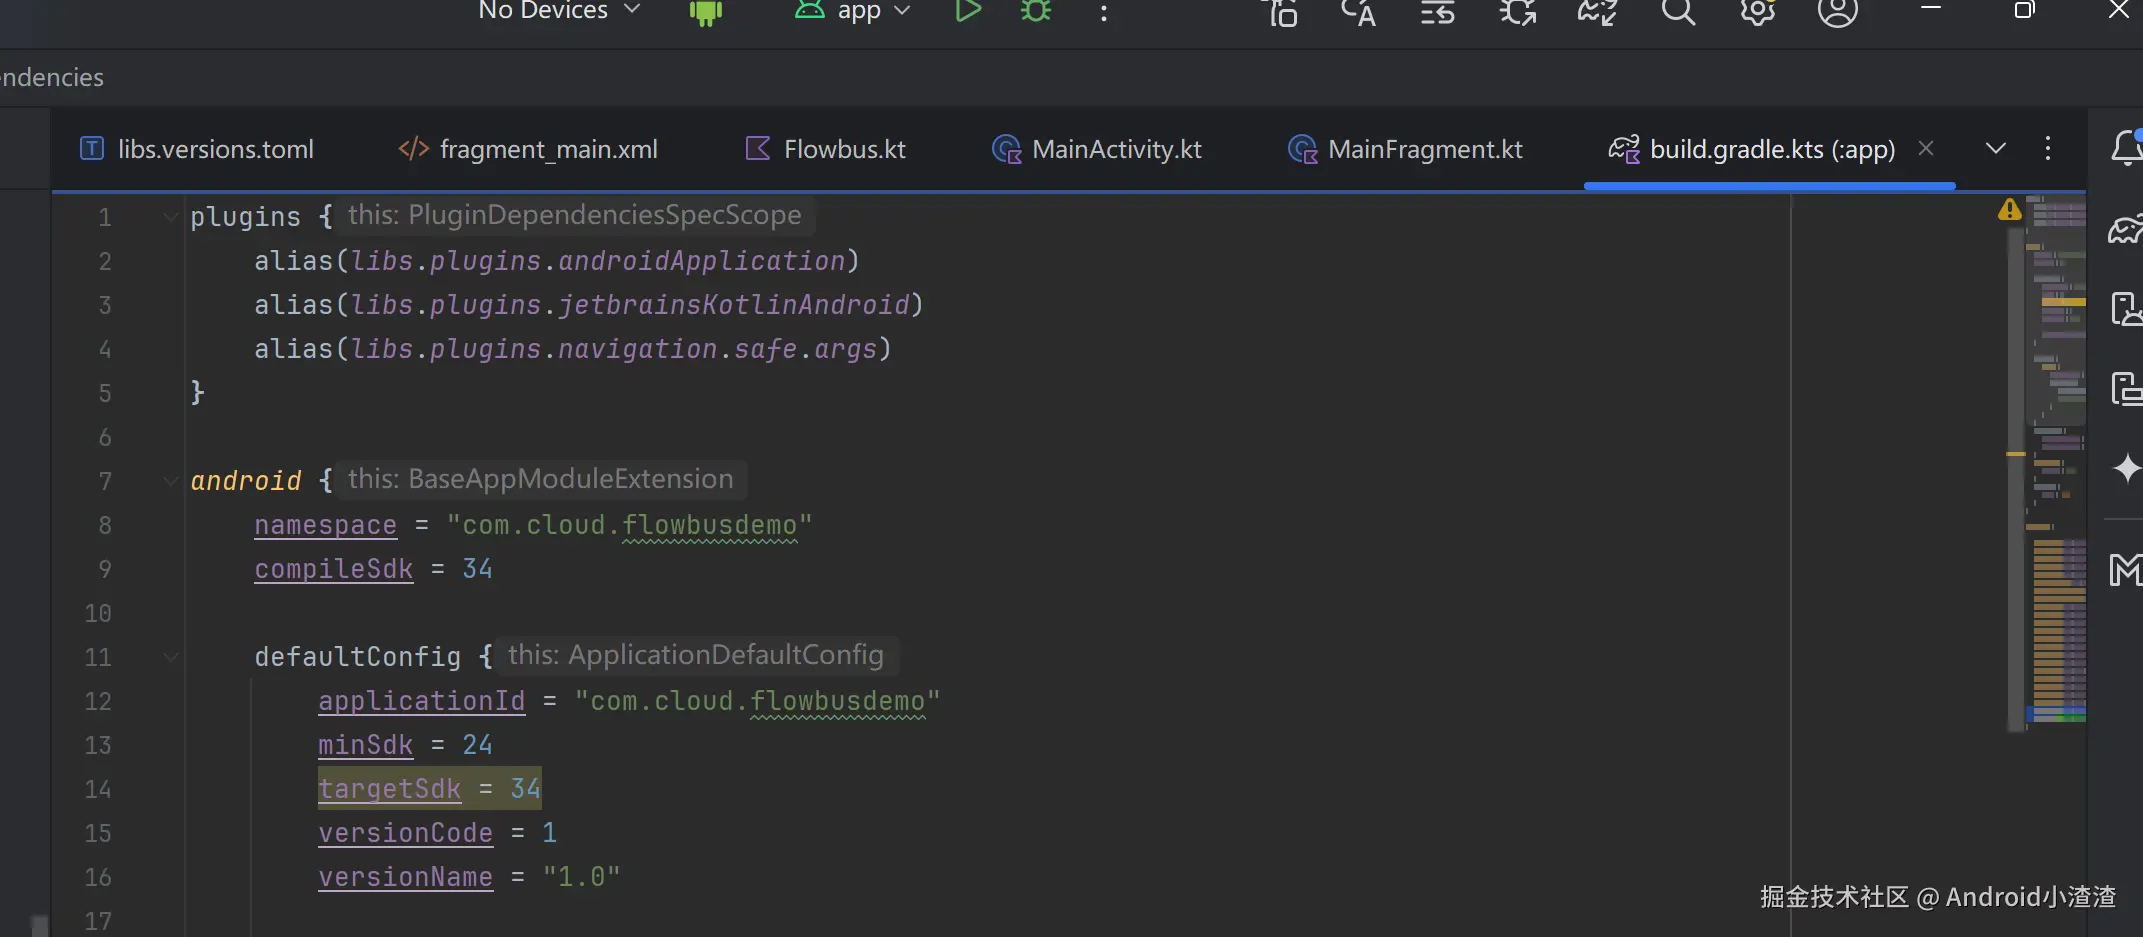
Task: Open the Flowbus.kt tab
Action: tap(826, 149)
